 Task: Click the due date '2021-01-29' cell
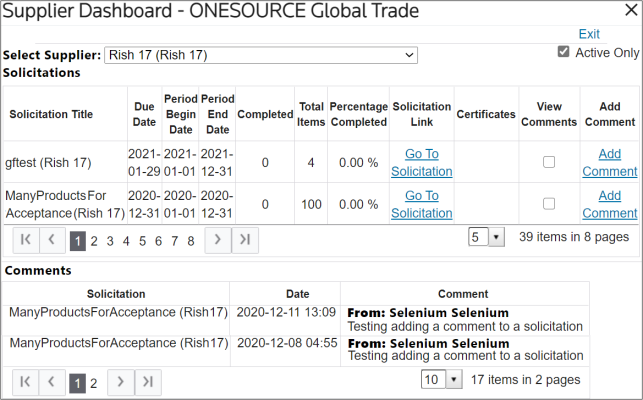(x=144, y=162)
